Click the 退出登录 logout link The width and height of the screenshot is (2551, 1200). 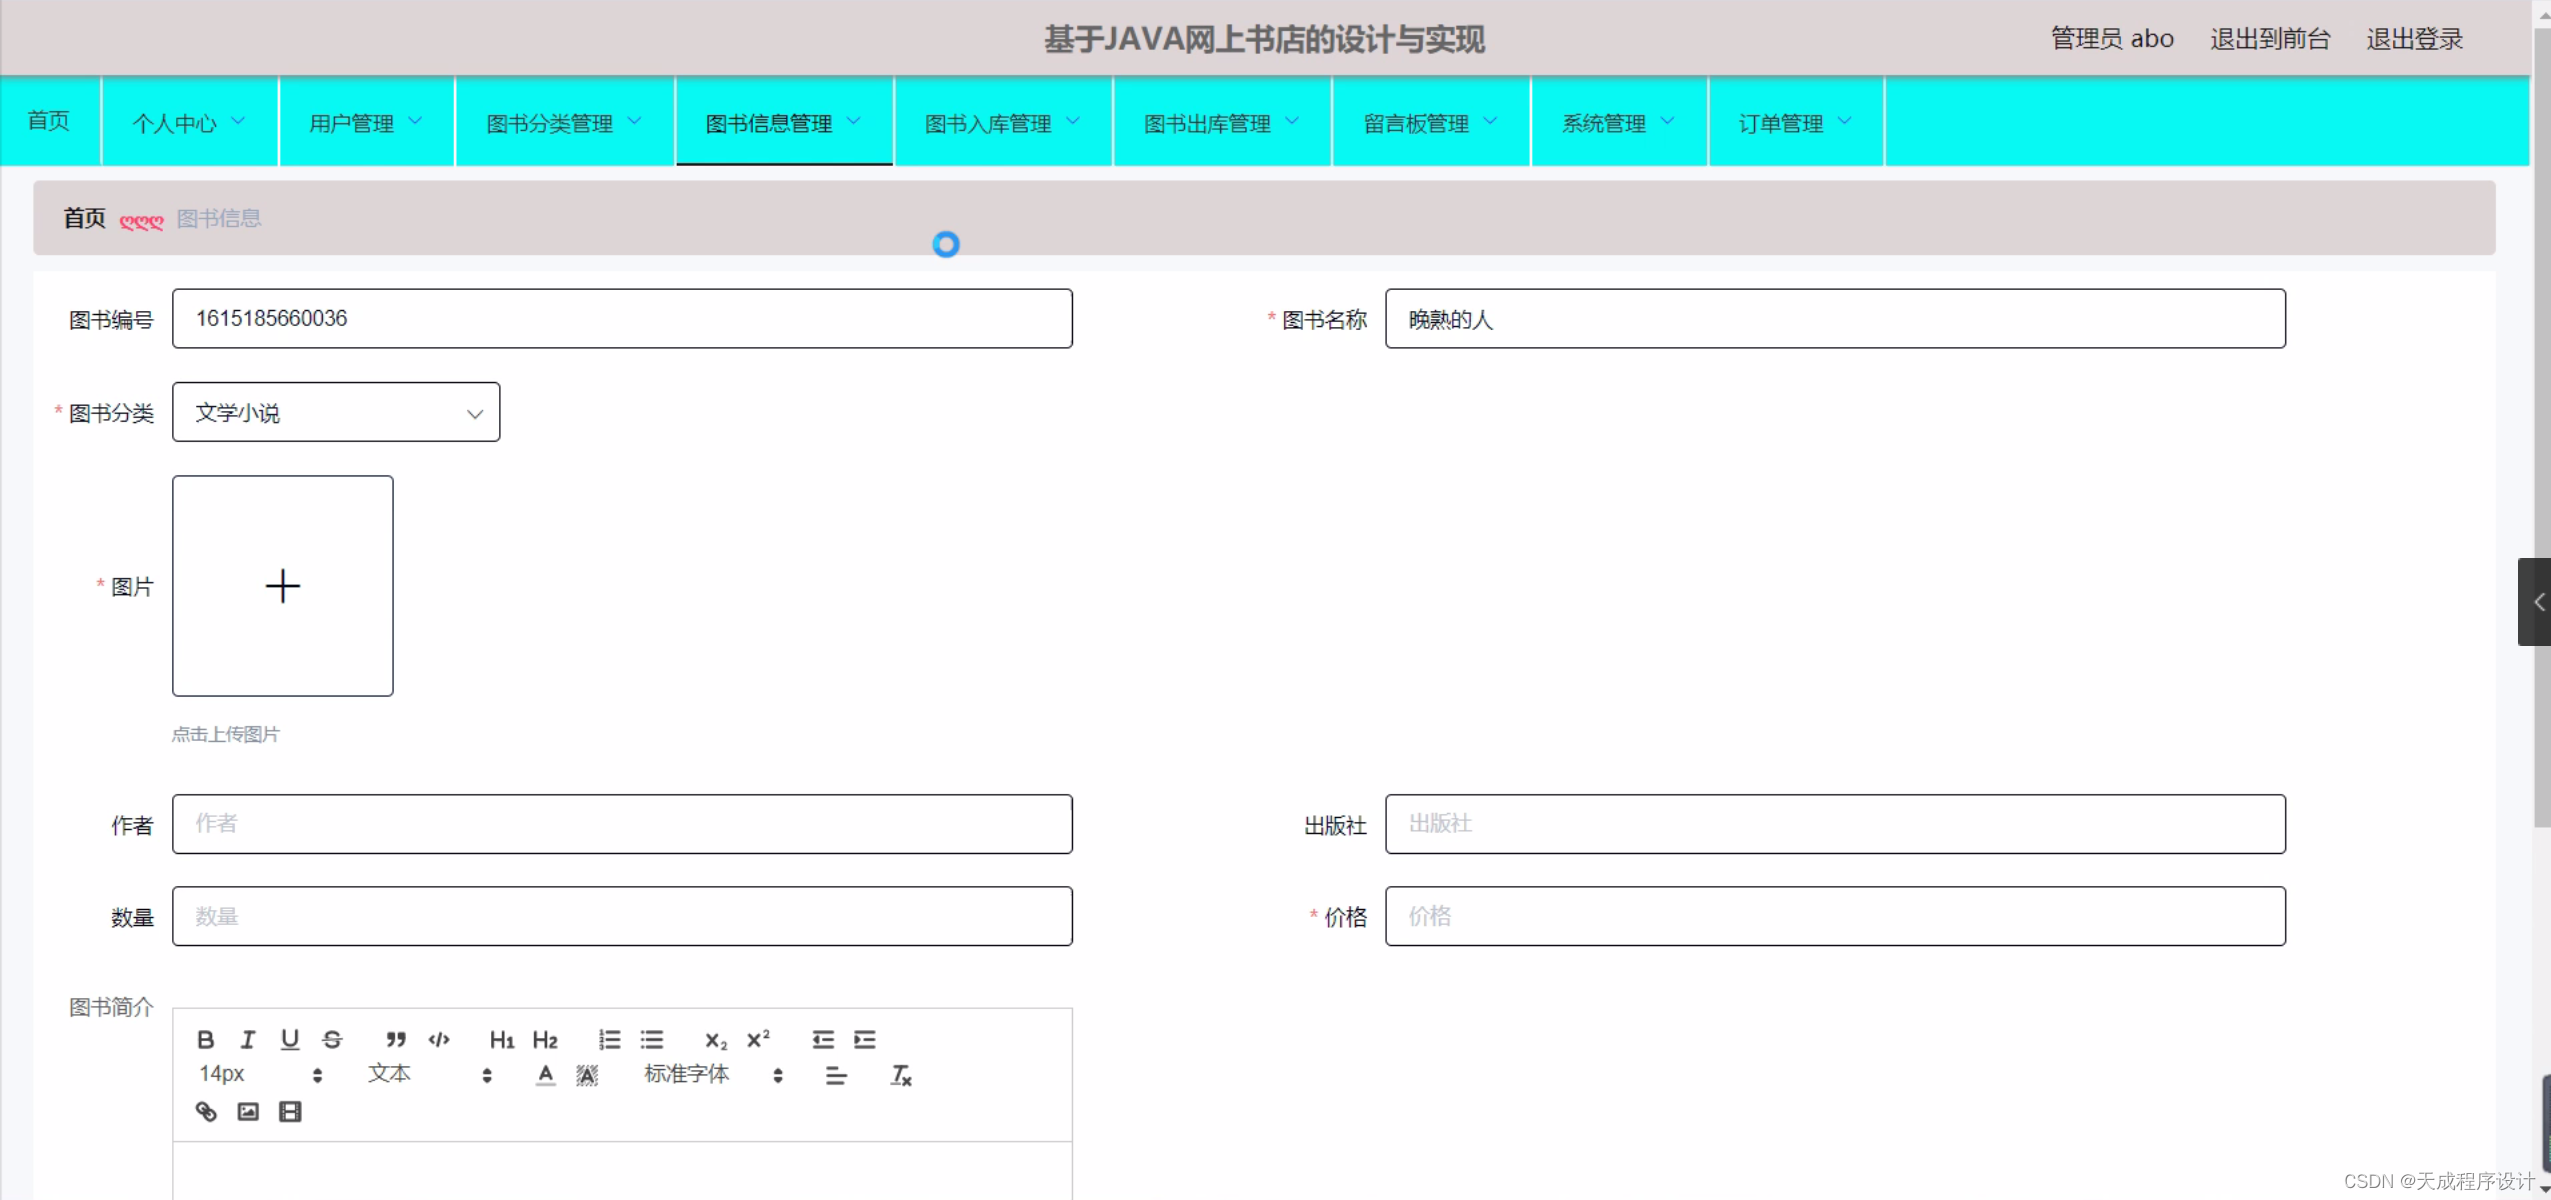coord(2414,39)
